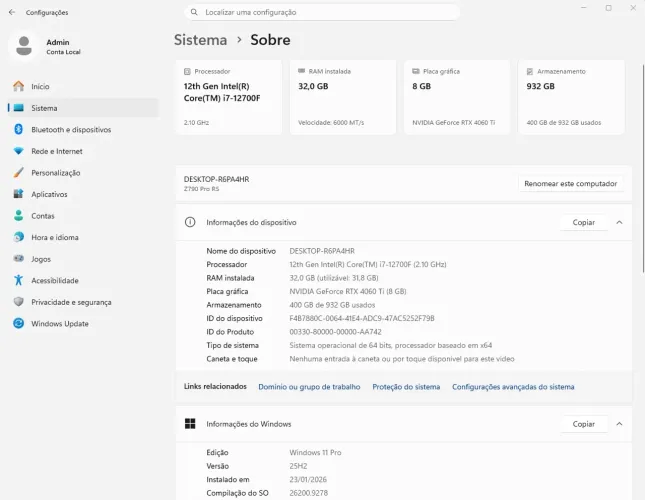Click the Caneta e toque value text
645x500 pixels.
point(401,359)
